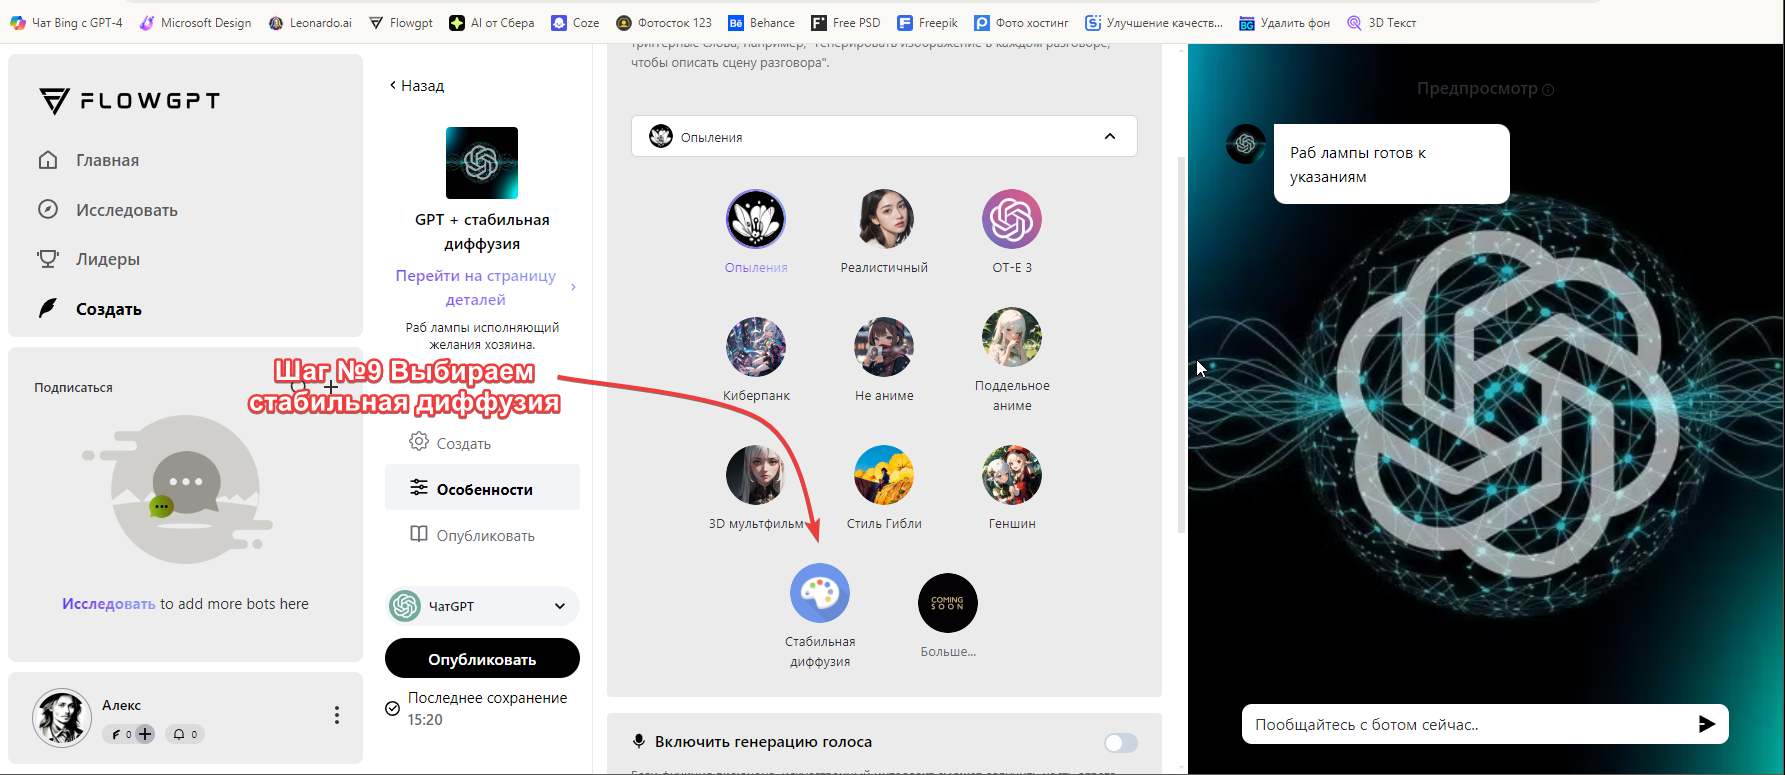This screenshot has width=1785, height=775.
Task: Enable the voice generation toggle
Action: tap(1120, 742)
